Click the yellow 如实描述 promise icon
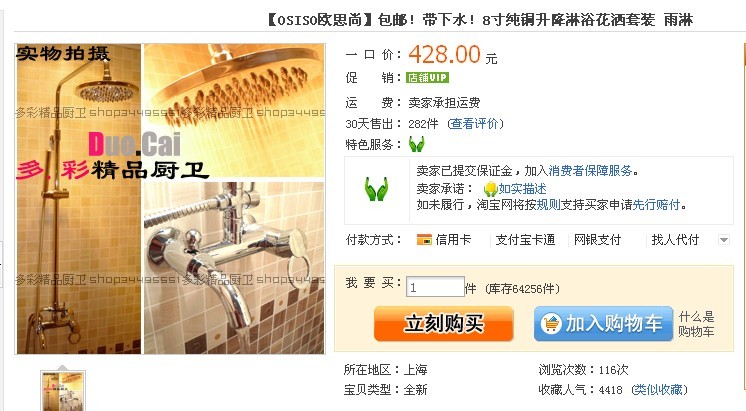Image resolution: width=746 pixels, height=411 pixels. (x=490, y=189)
